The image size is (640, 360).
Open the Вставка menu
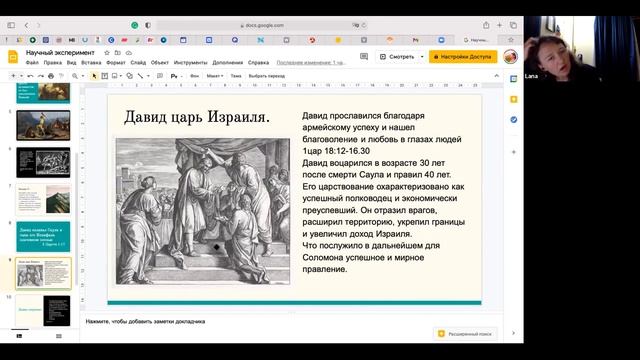91,63
